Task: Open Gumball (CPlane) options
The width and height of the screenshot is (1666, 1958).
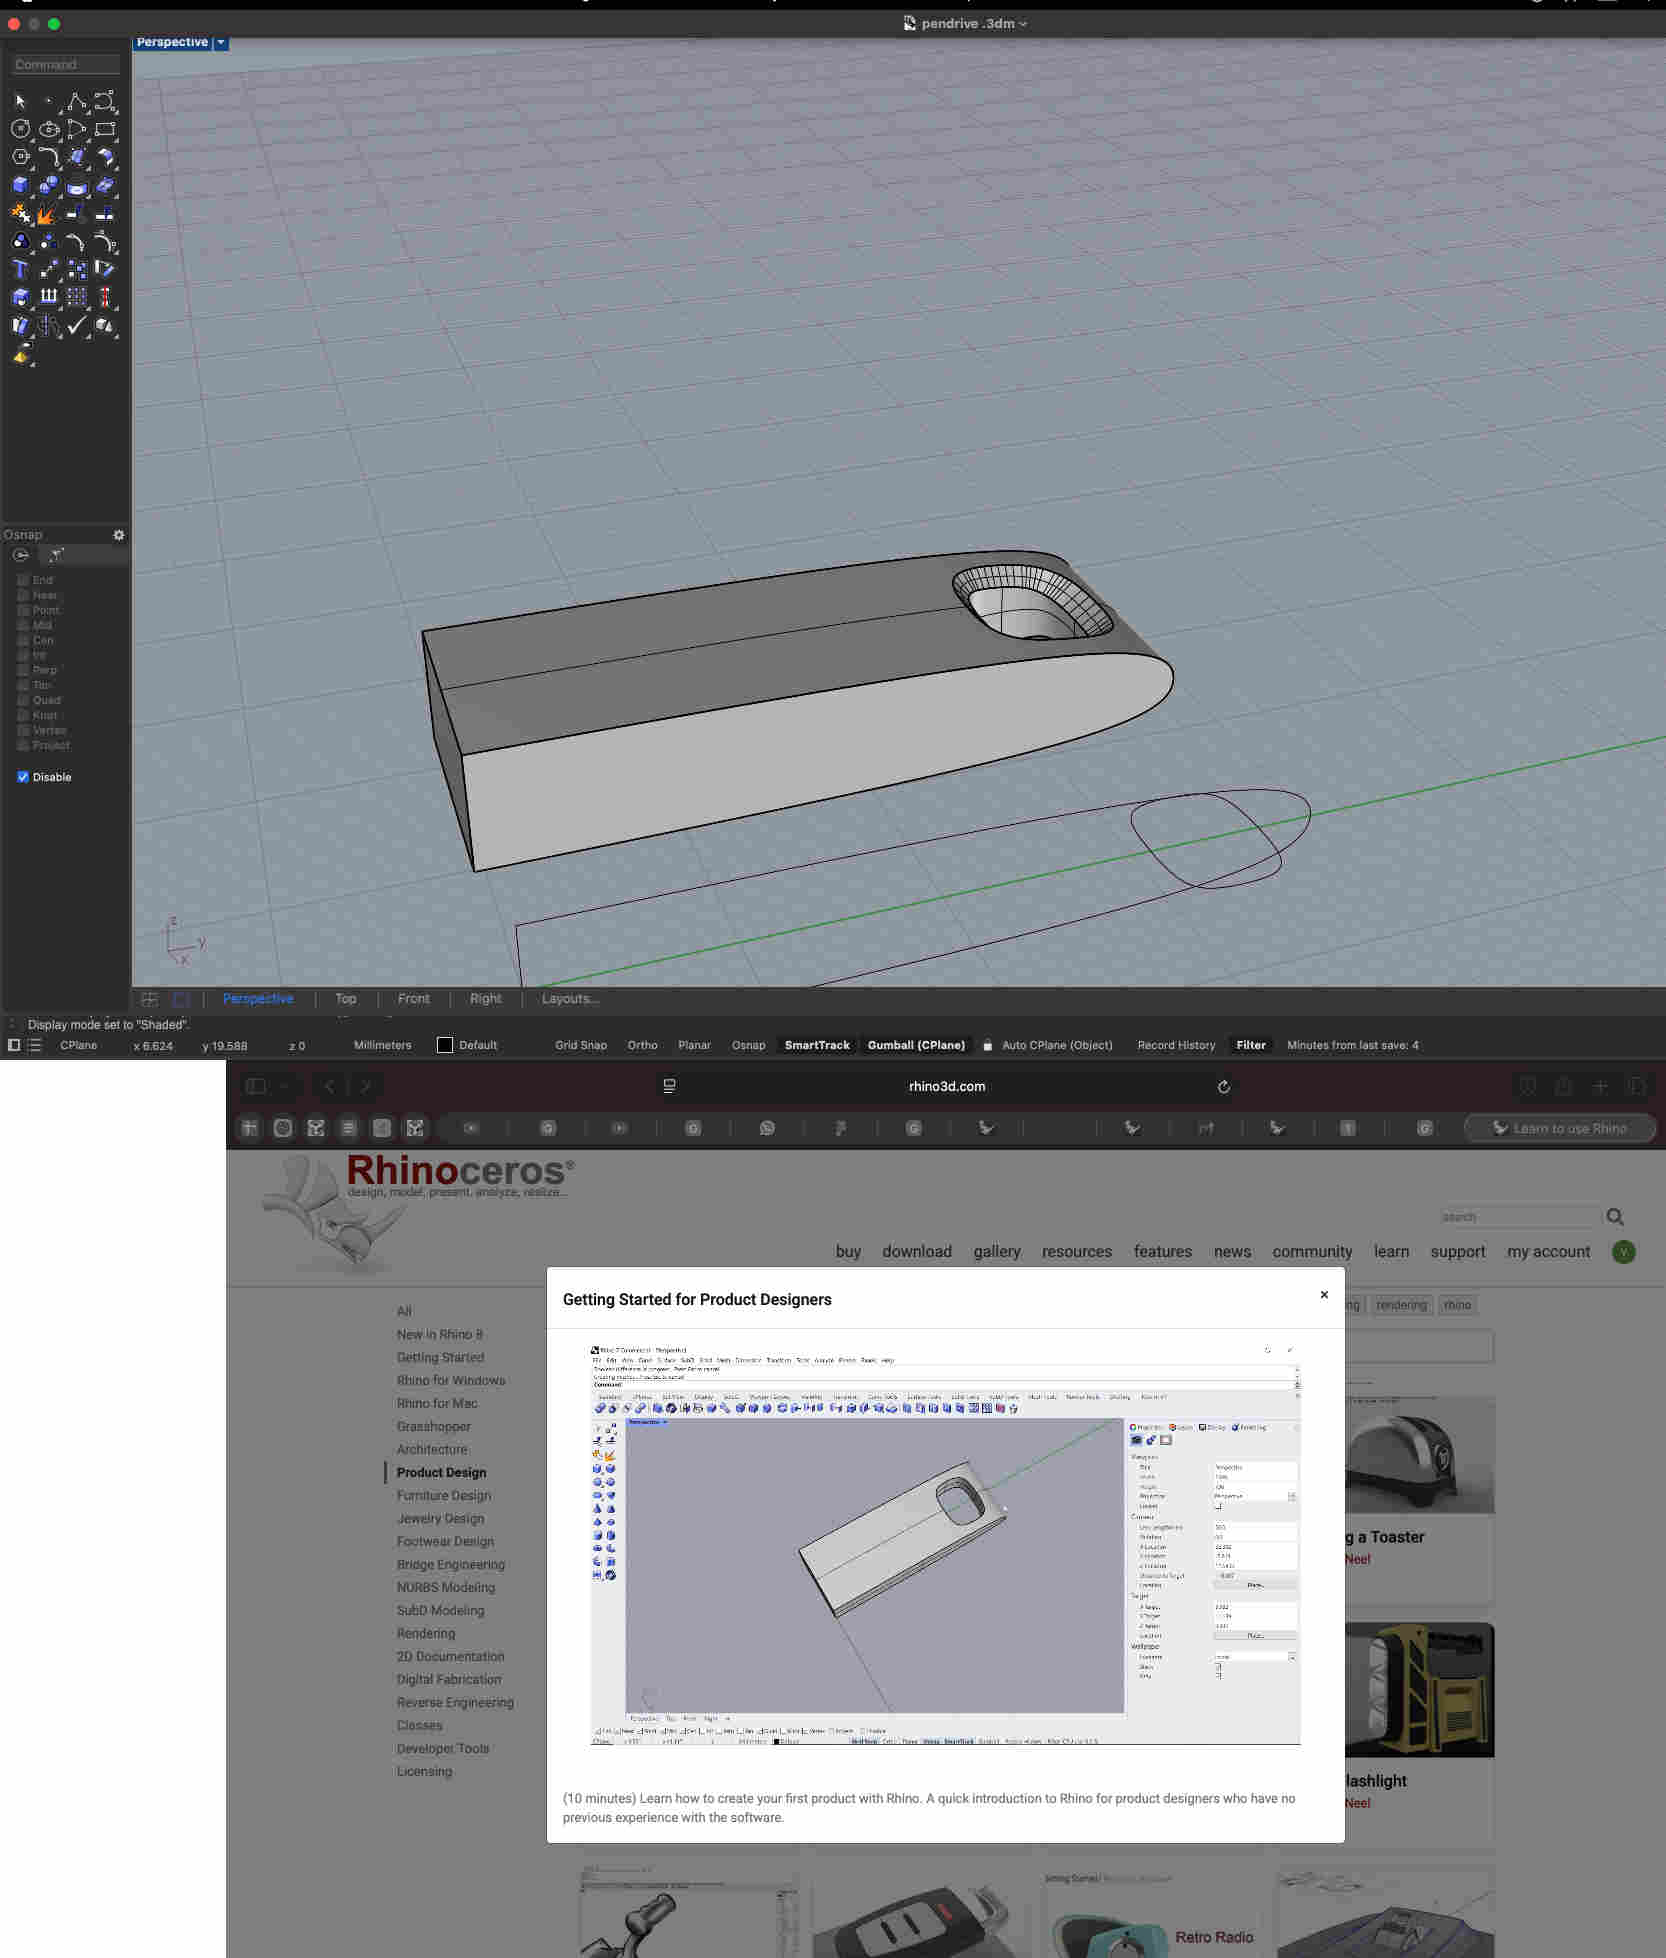Action: [x=915, y=1045]
